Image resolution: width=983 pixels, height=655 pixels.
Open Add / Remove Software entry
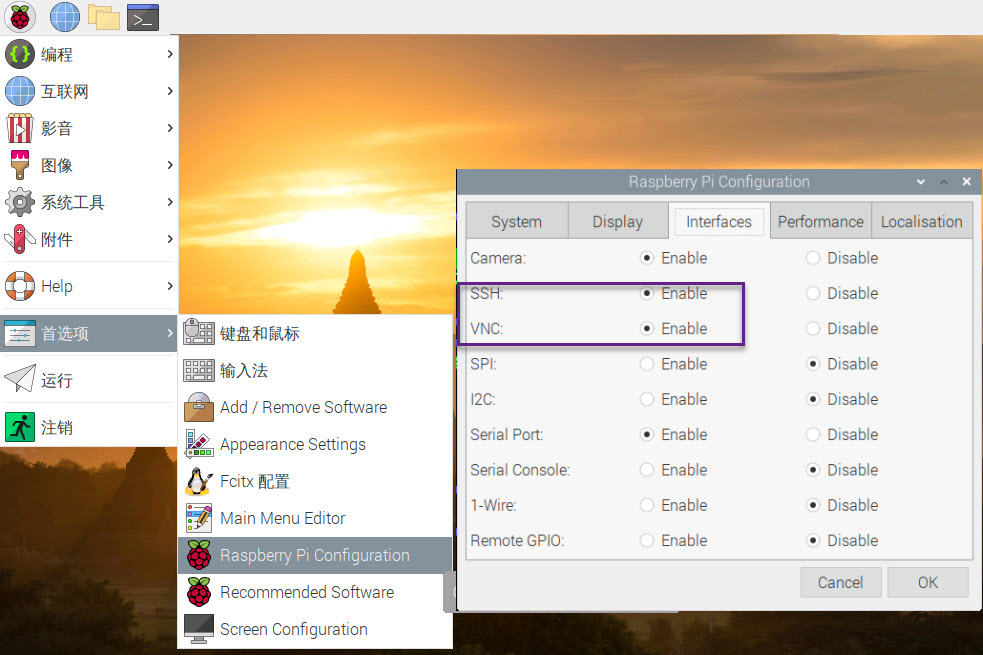[315, 407]
